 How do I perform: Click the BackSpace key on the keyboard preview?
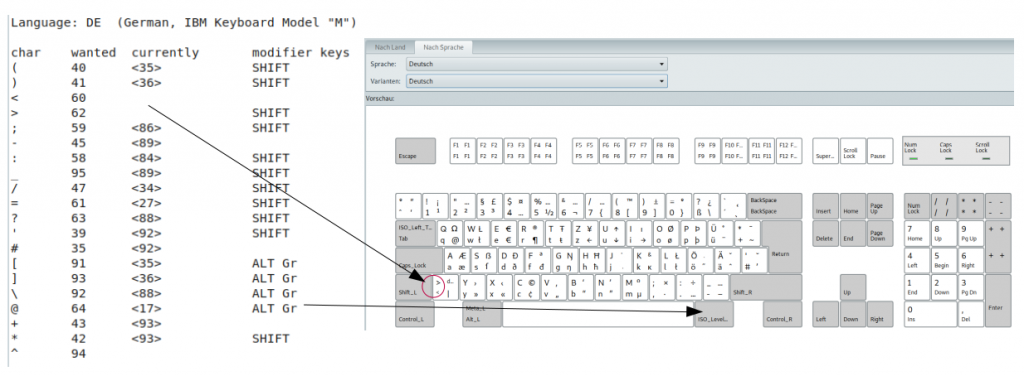pos(774,206)
